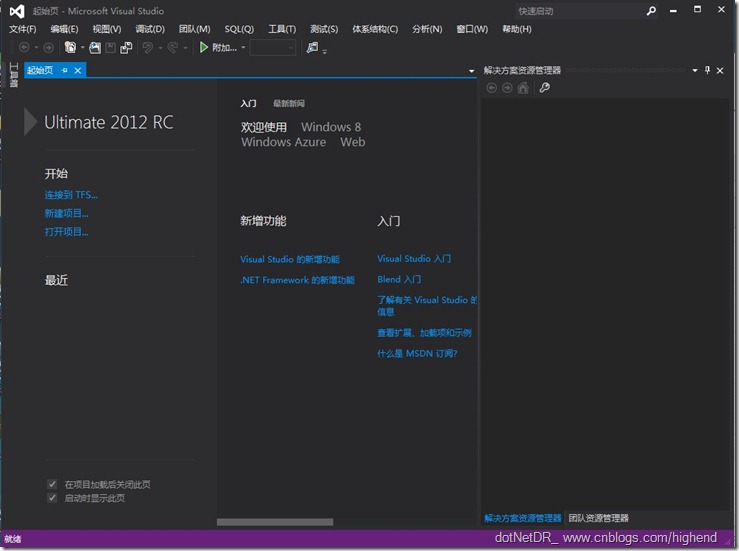The image size is (739, 551).
Task: Click the Redo toolbar icon
Action: click(173, 48)
